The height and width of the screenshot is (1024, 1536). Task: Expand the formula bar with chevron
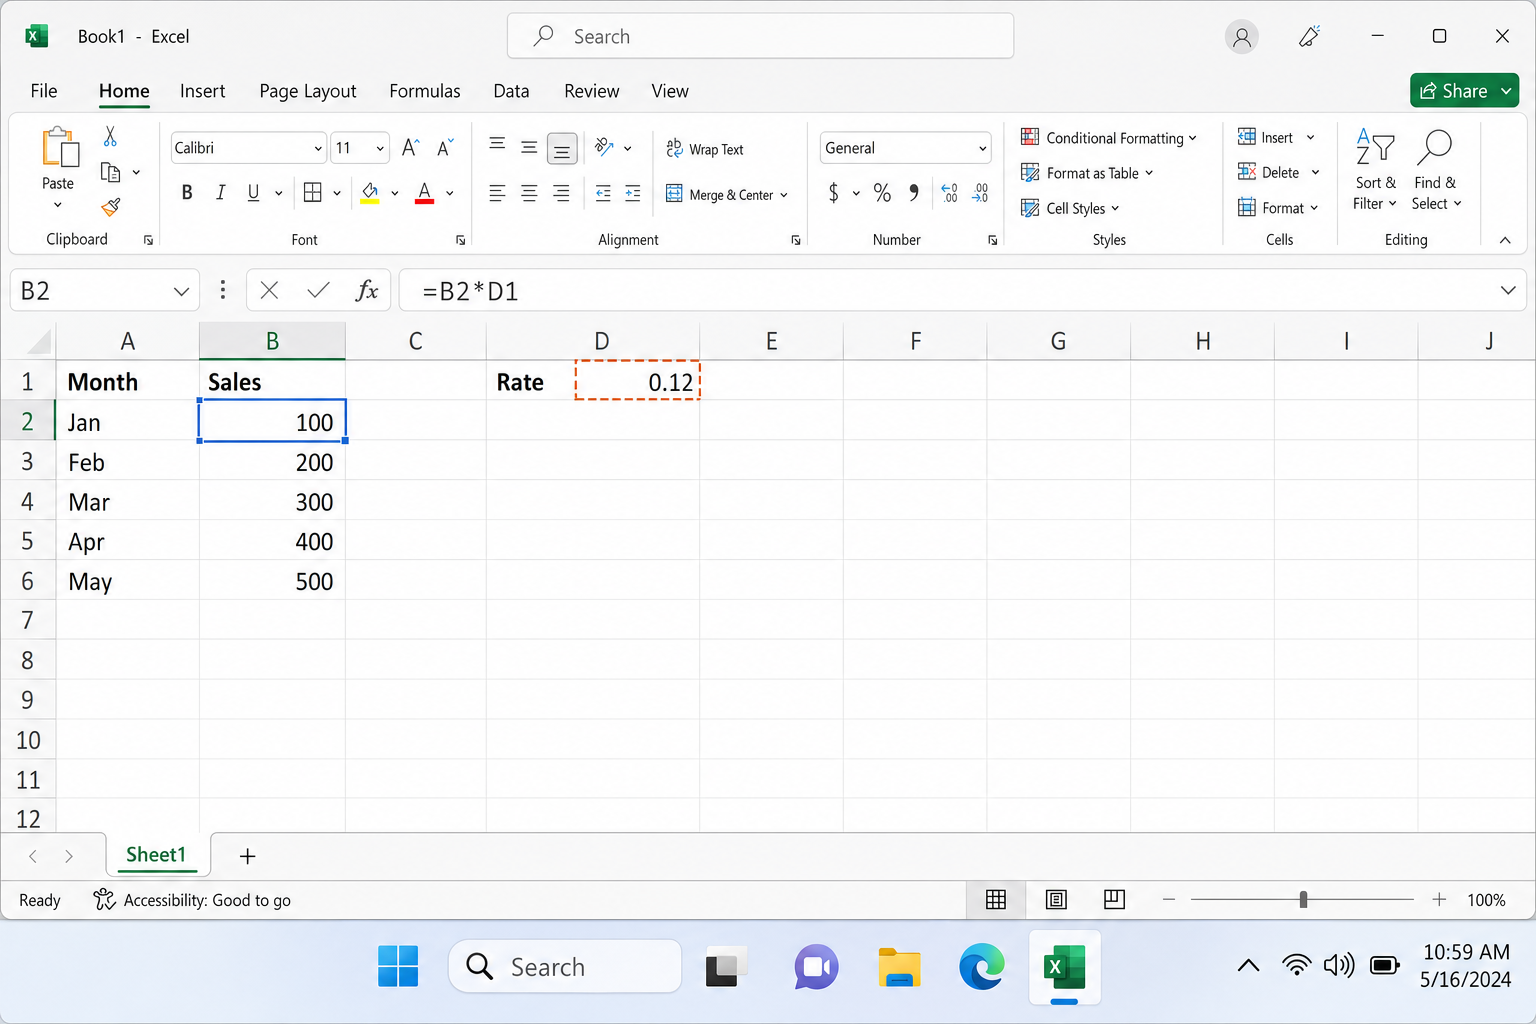1508,290
